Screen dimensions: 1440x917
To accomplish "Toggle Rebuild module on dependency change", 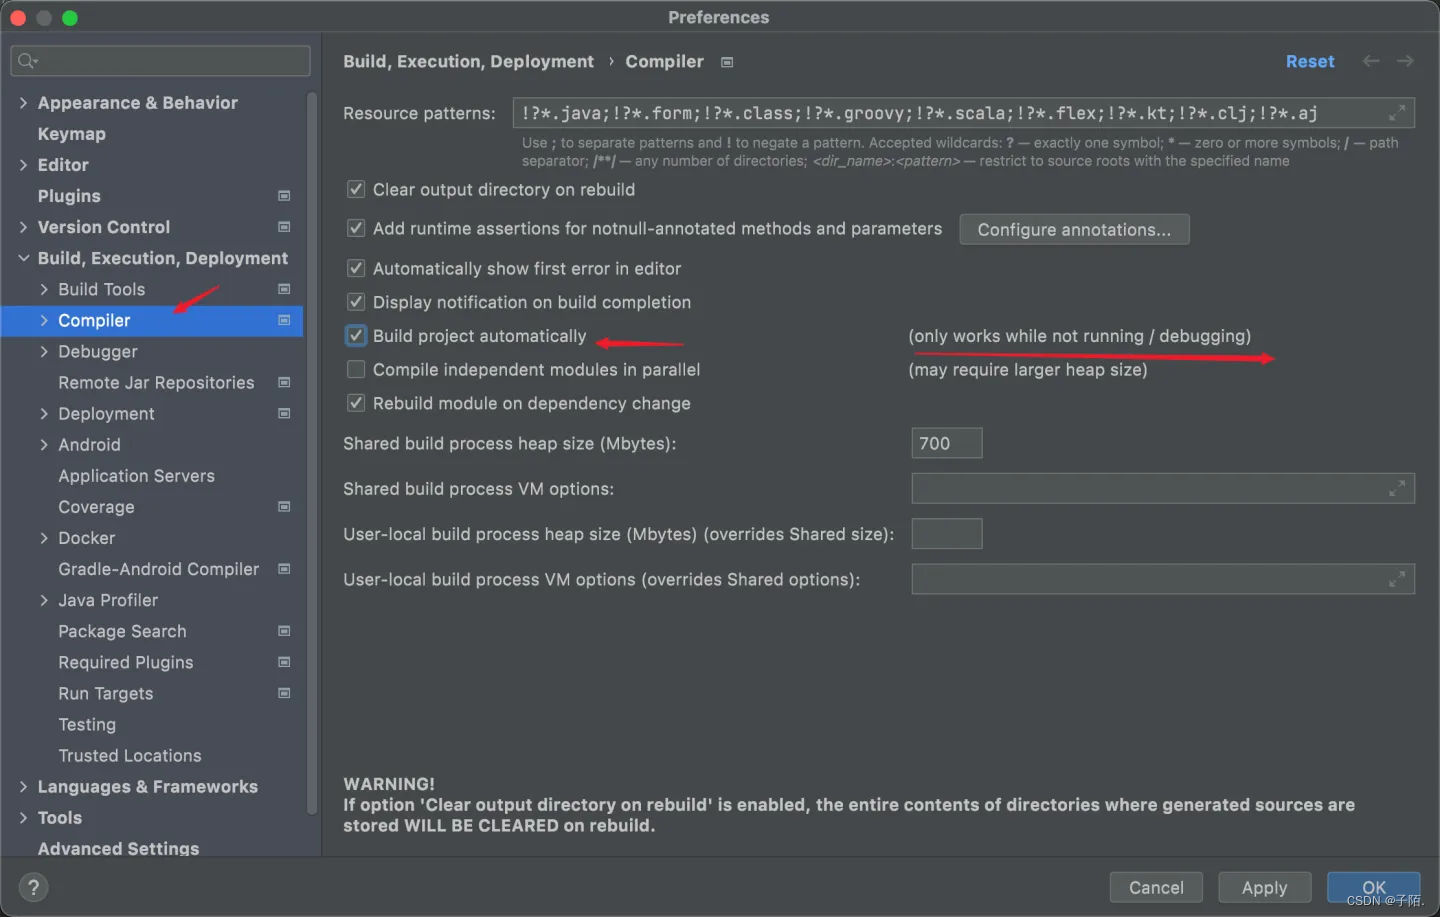I will (x=356, y=403).
